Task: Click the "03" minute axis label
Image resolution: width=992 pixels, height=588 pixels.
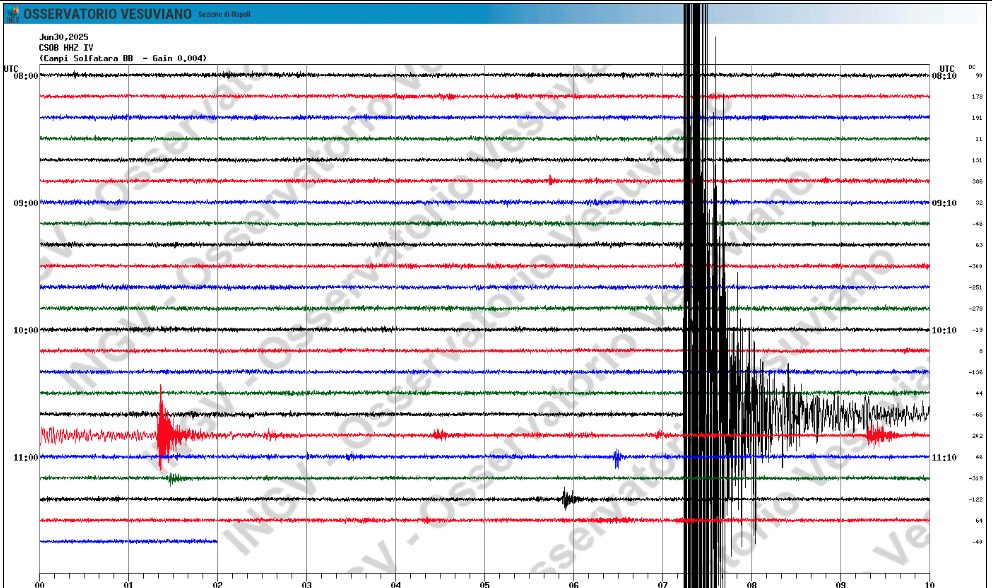Action: [x=307, y=584]
